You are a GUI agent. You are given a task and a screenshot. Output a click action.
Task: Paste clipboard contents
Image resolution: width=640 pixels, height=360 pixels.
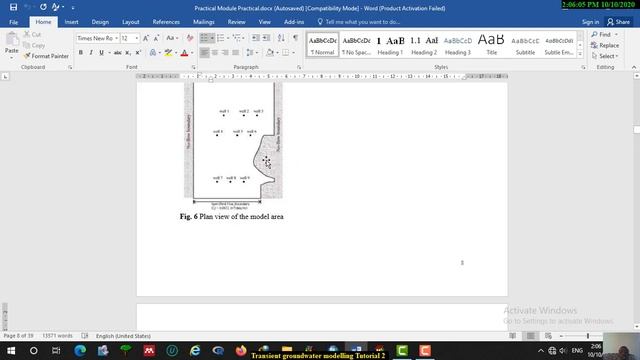[x=11, y=44]
